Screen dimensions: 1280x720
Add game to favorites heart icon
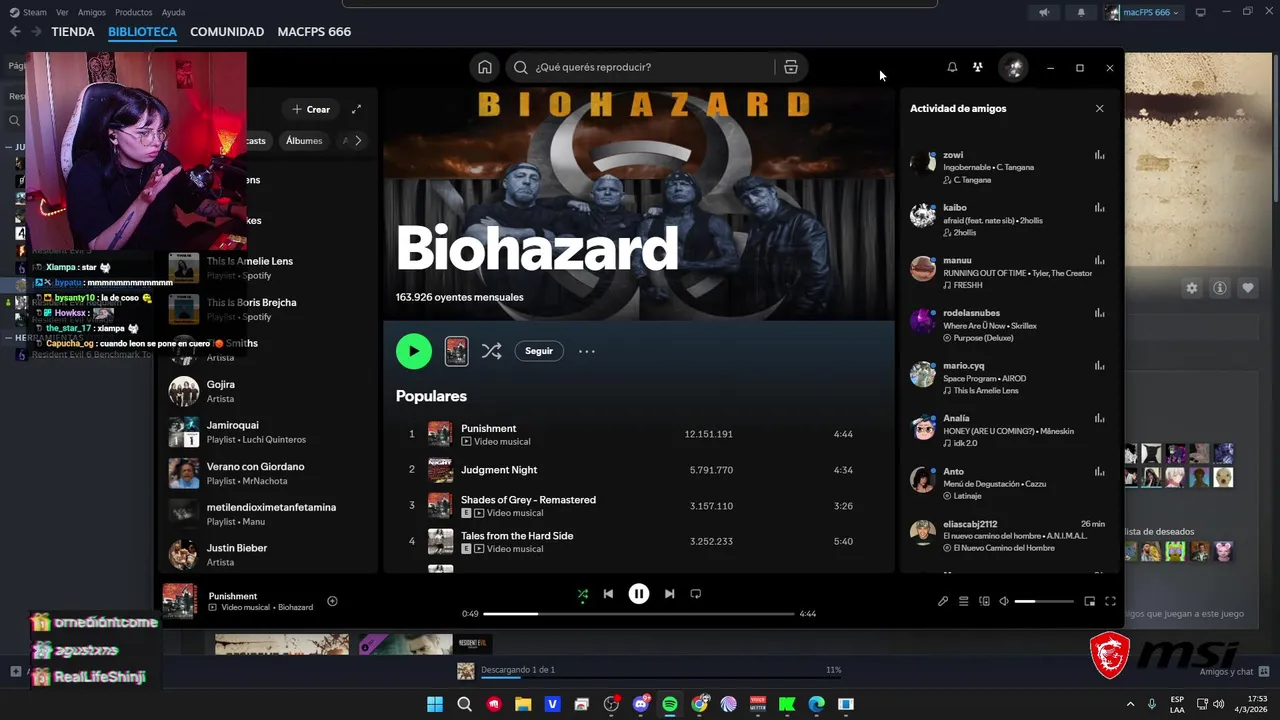[1248, 288]
